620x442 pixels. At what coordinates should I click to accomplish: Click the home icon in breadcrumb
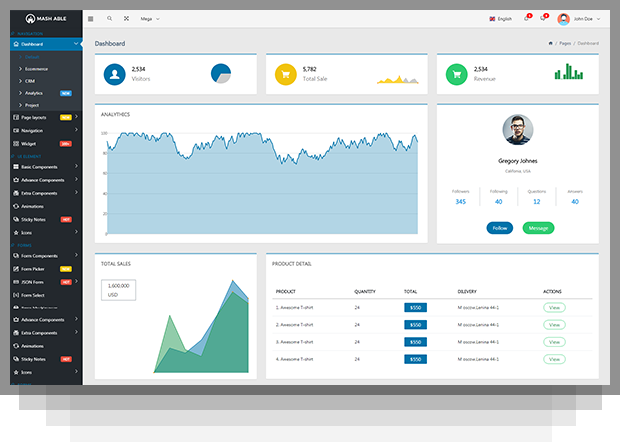(x=550, y=44)
